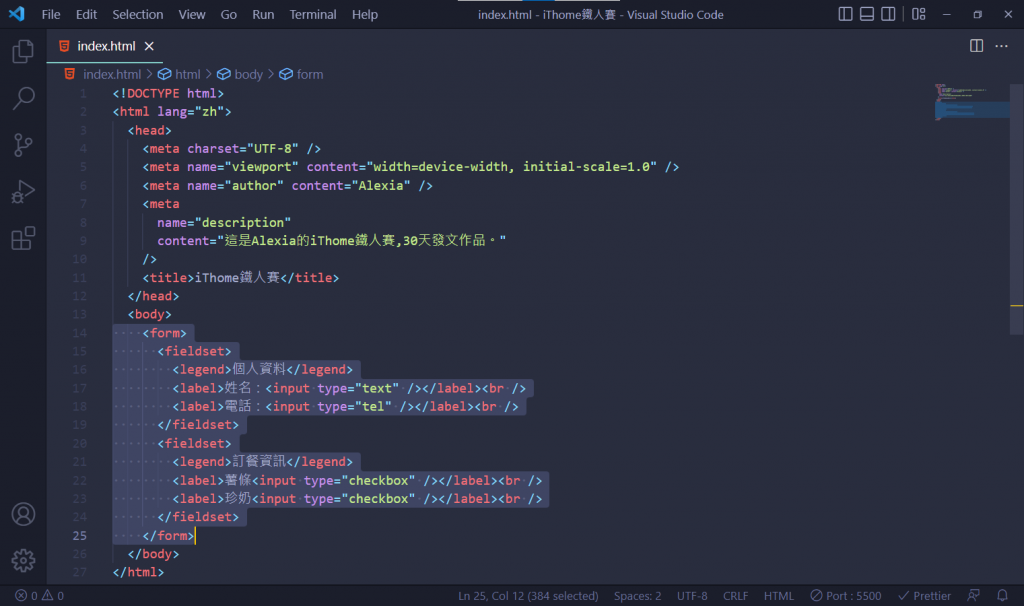
Task: Open the Selection menu
Action: [138, 14]
